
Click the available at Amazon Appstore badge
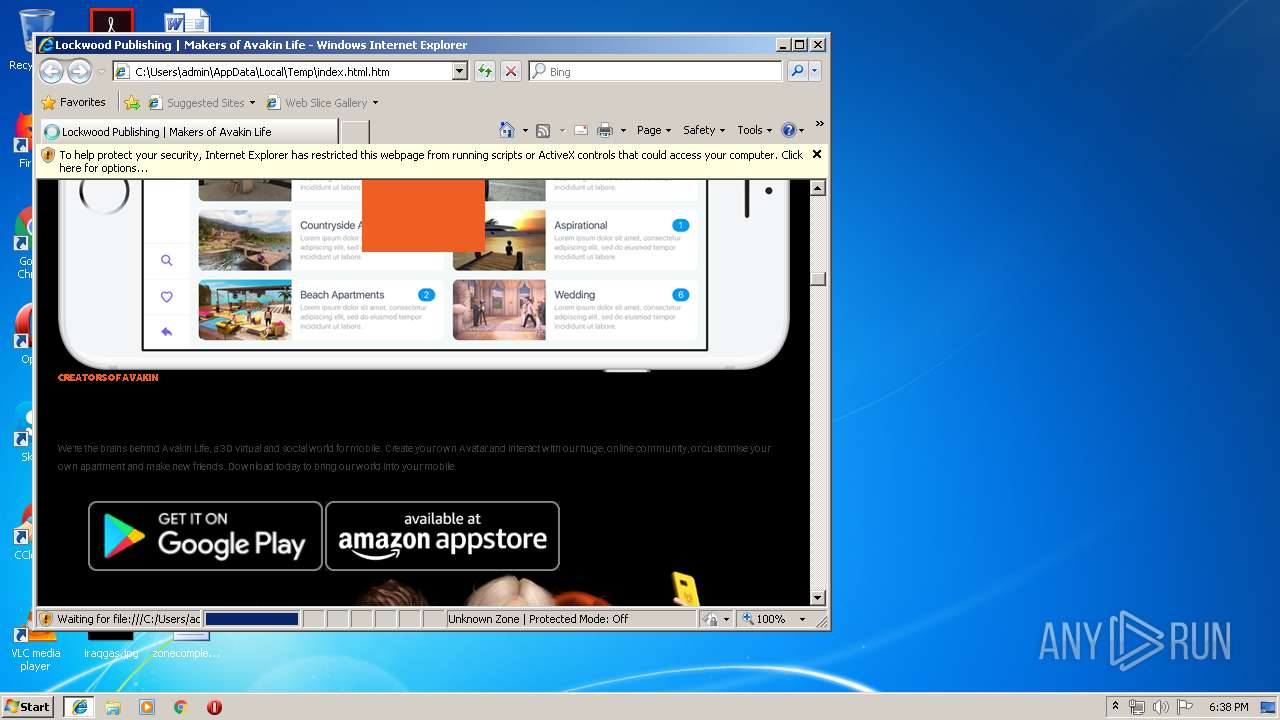click(x=442, y=536)
